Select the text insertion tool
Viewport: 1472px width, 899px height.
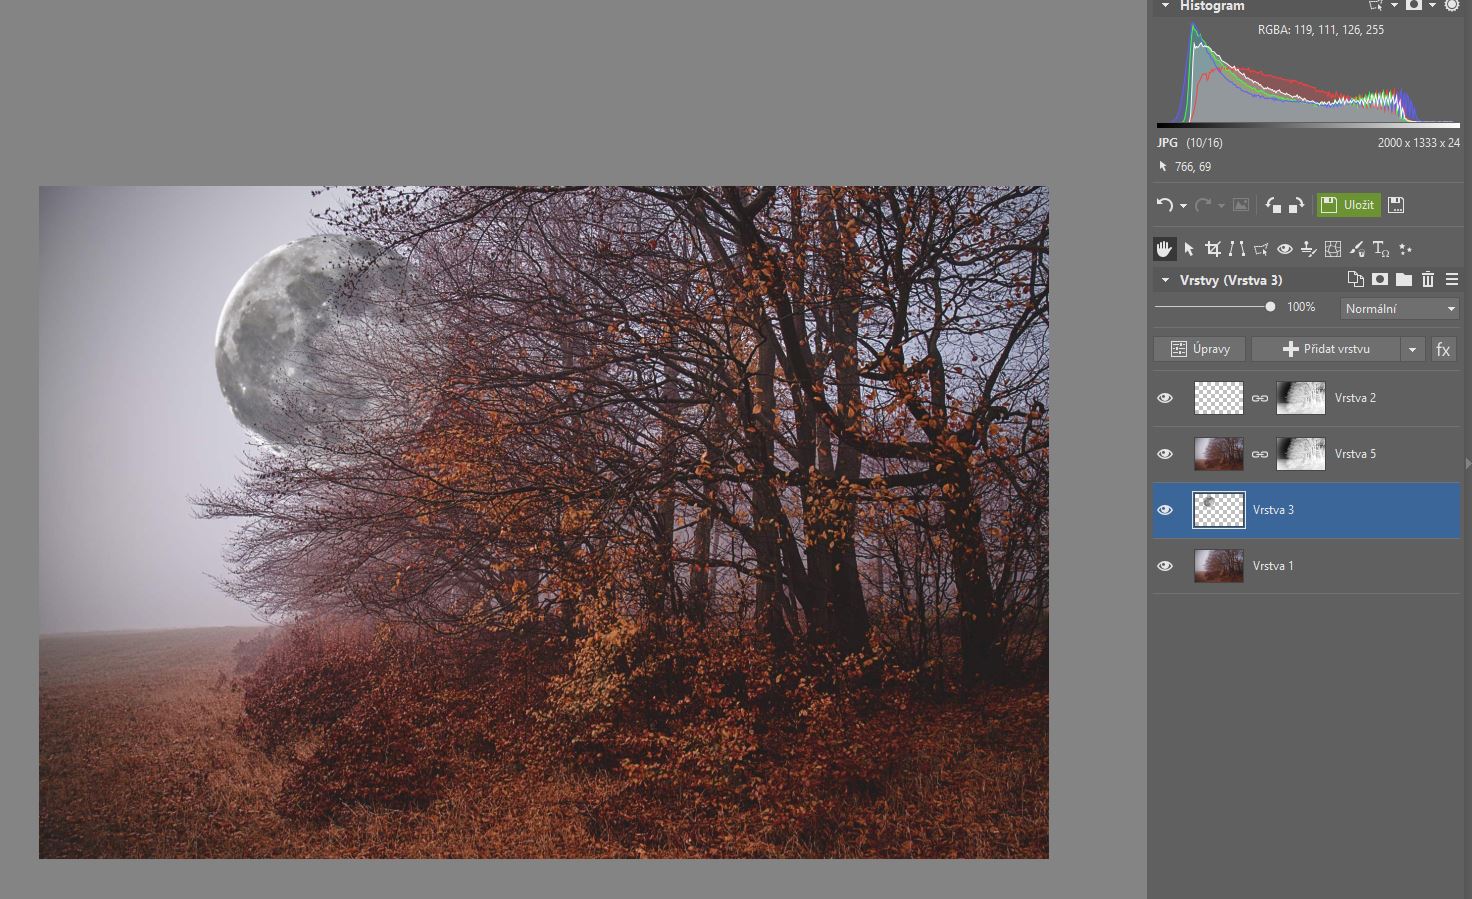coord(1380,249)
